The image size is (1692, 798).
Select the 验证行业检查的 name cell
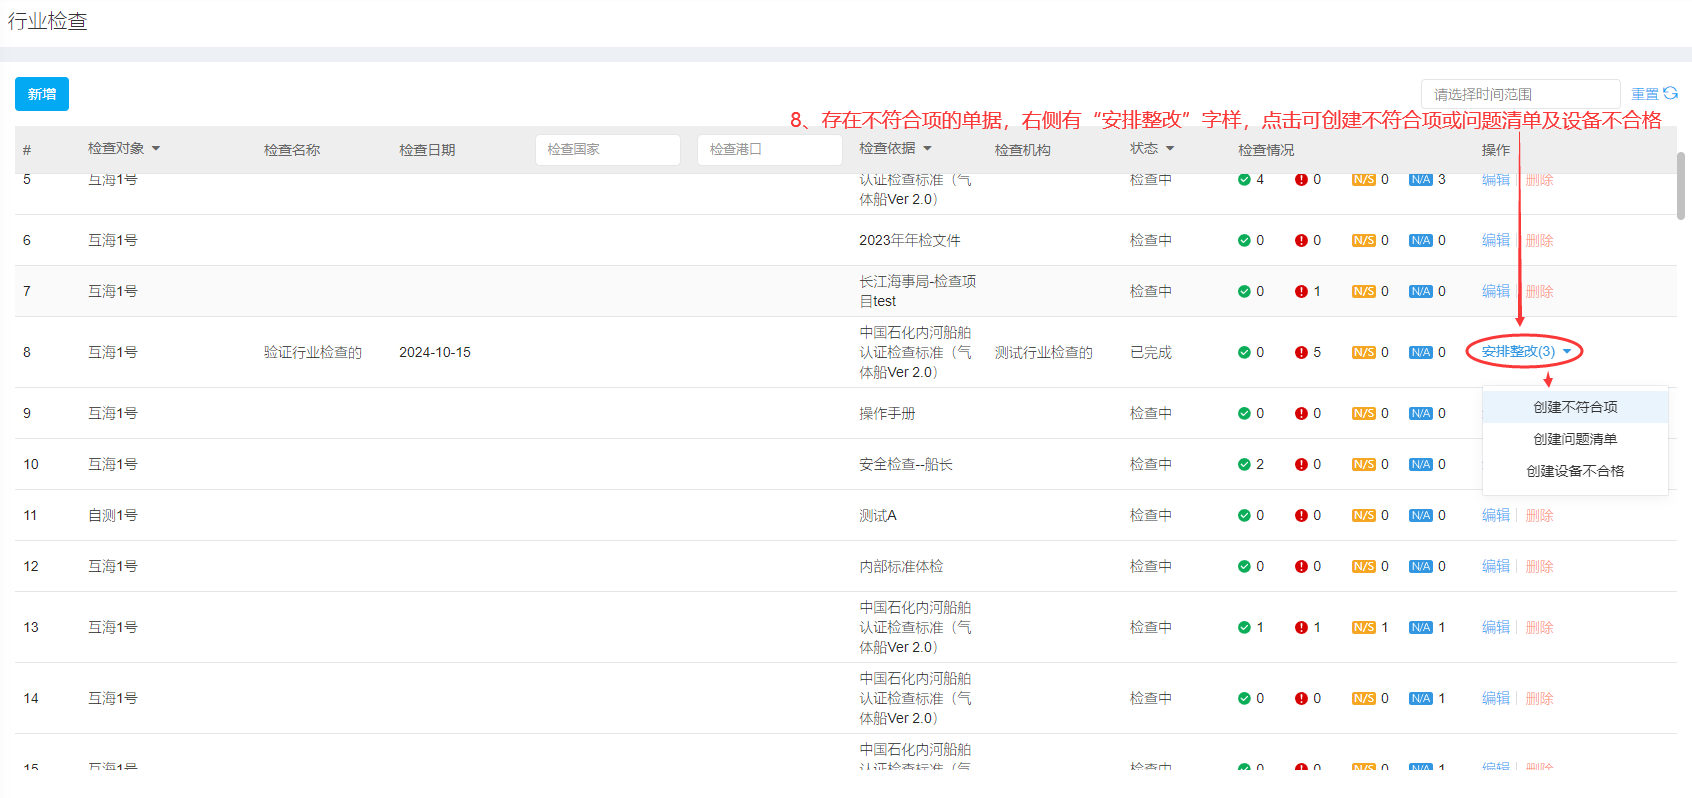point(312,352)
